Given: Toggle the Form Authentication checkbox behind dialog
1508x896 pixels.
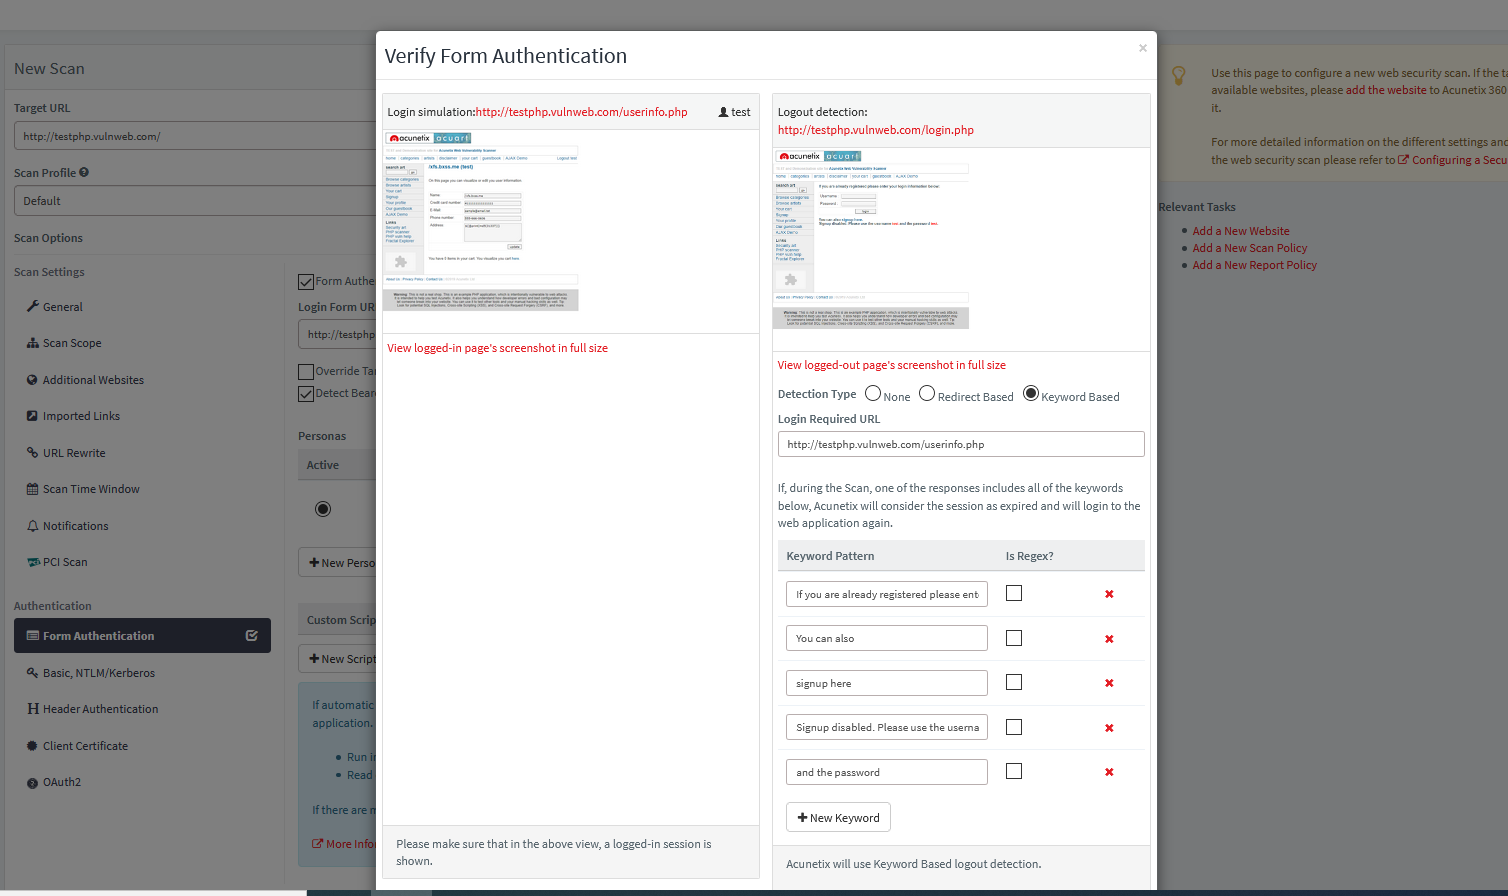Looking at the screenshot, I should coord(306,282).
